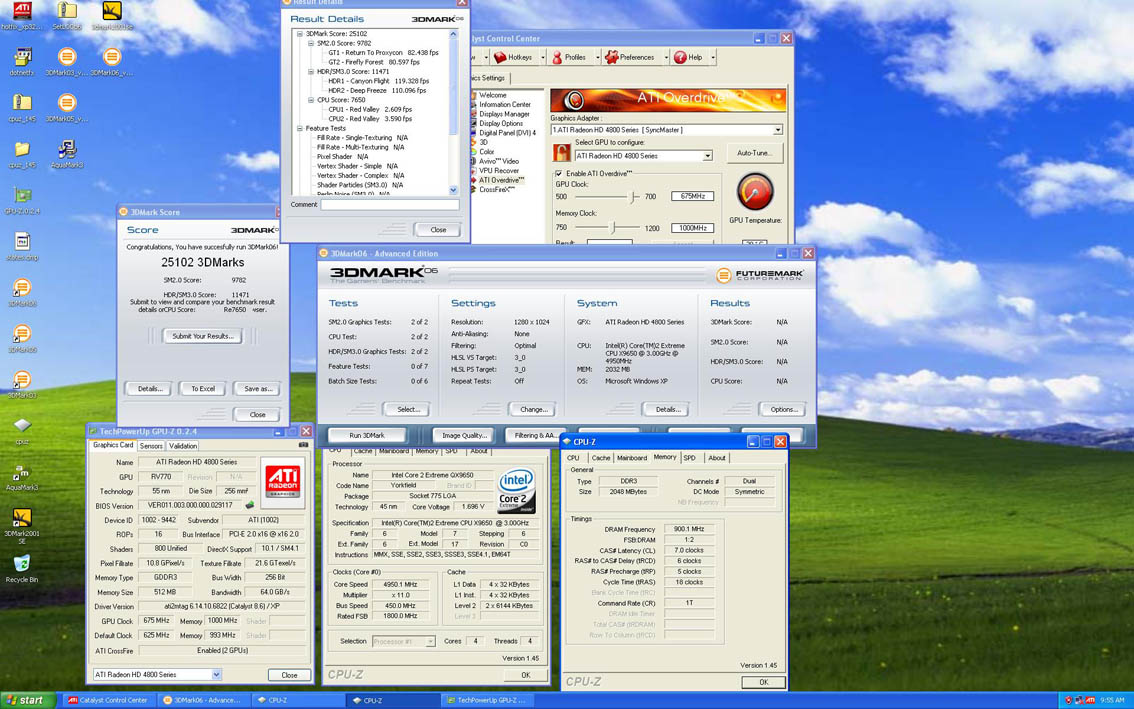The height and width of the screenshot is (709, 1134).
Task: Adjust the Memory Clock slider
Action: pyautogui.click(x=613, y=228)
